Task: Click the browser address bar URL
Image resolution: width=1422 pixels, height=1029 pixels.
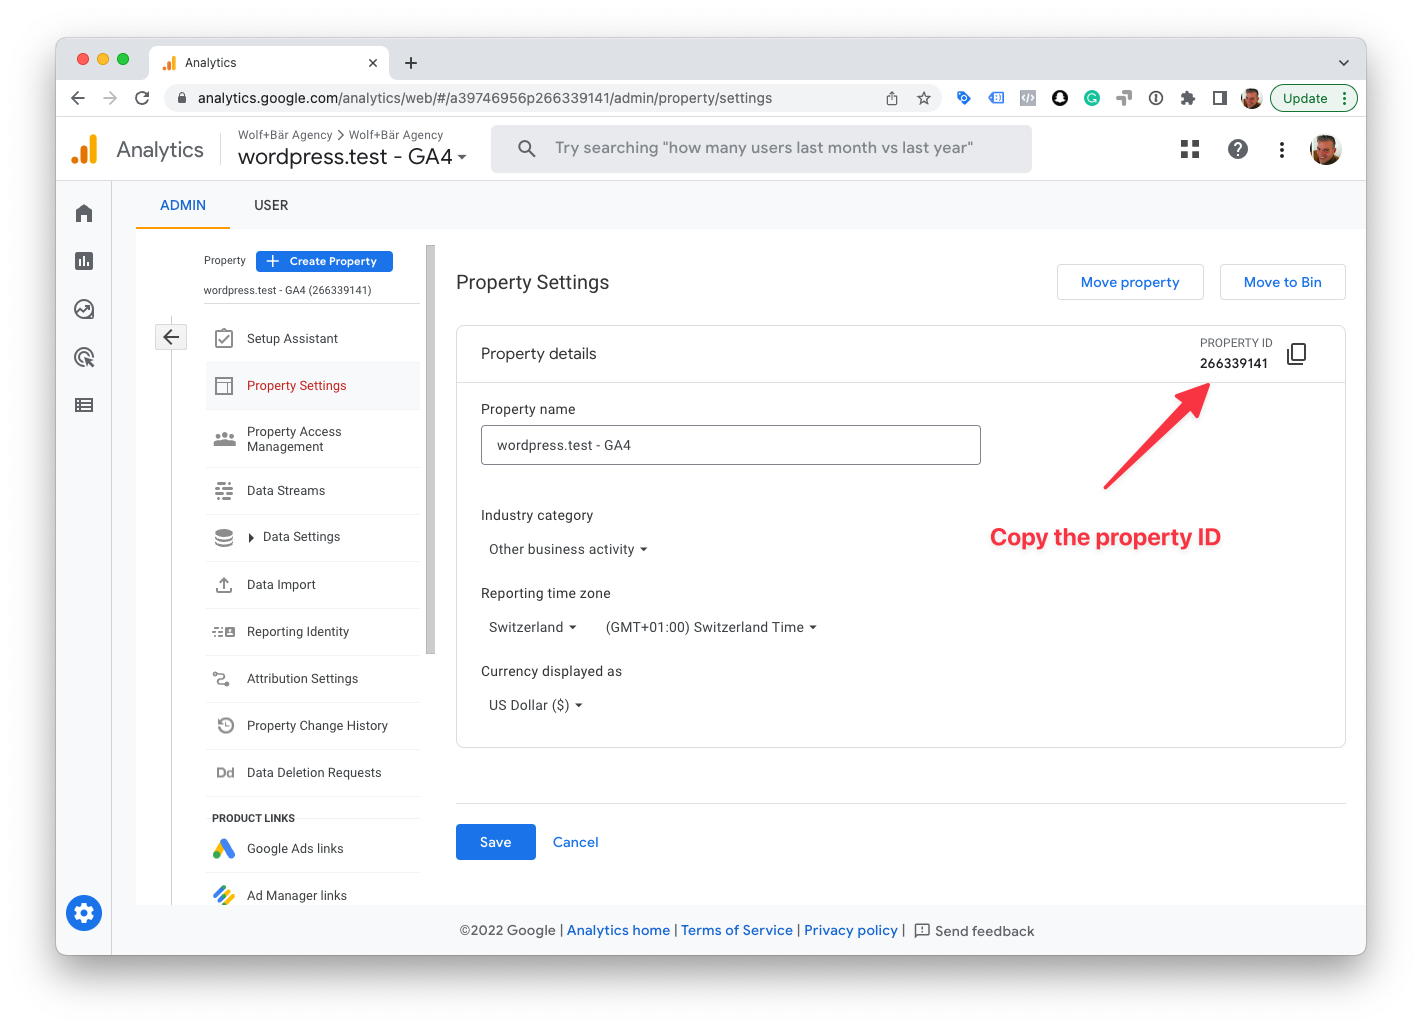Action: coord(485,98)
